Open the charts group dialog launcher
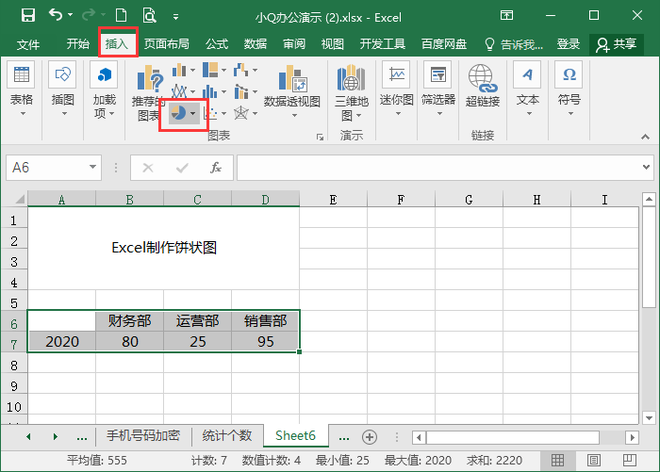This screenshot has height=472, width=660. coord(320,137)
